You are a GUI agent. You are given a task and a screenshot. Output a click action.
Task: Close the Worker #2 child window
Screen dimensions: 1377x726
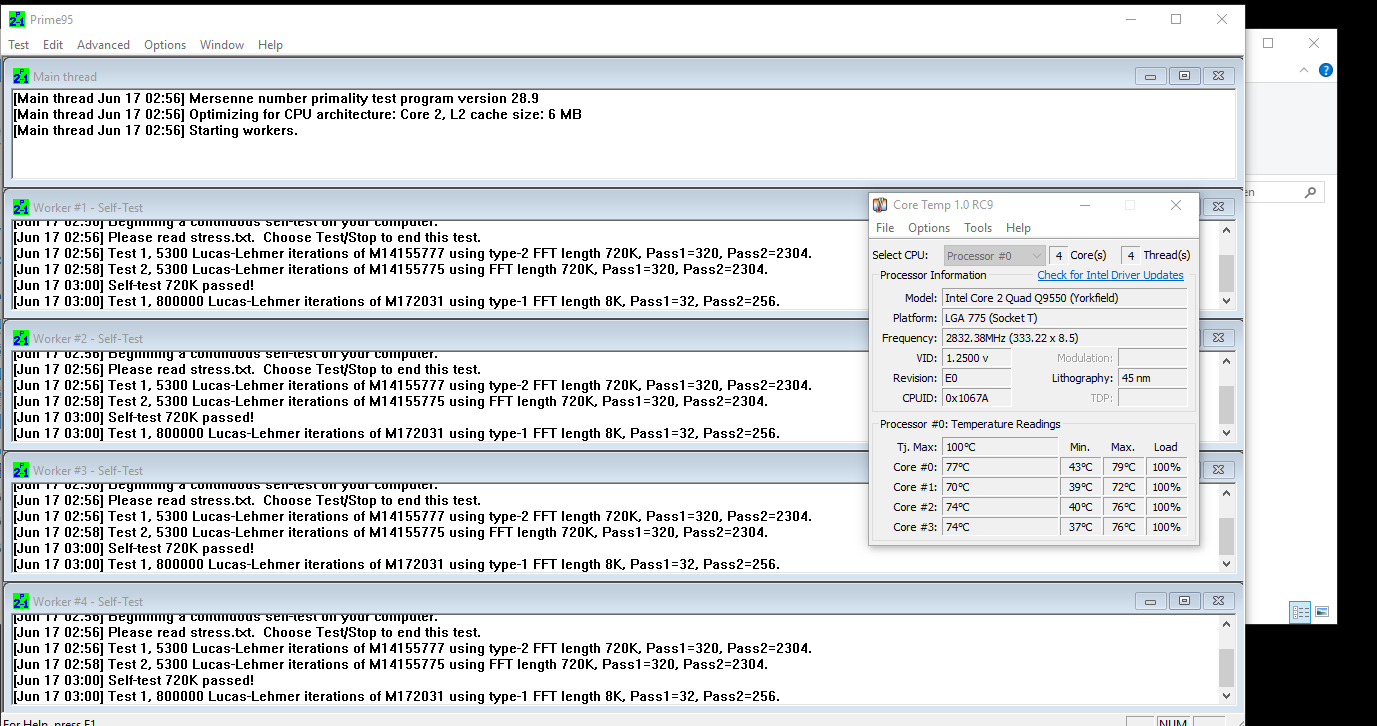click(x=1218, y=338)
